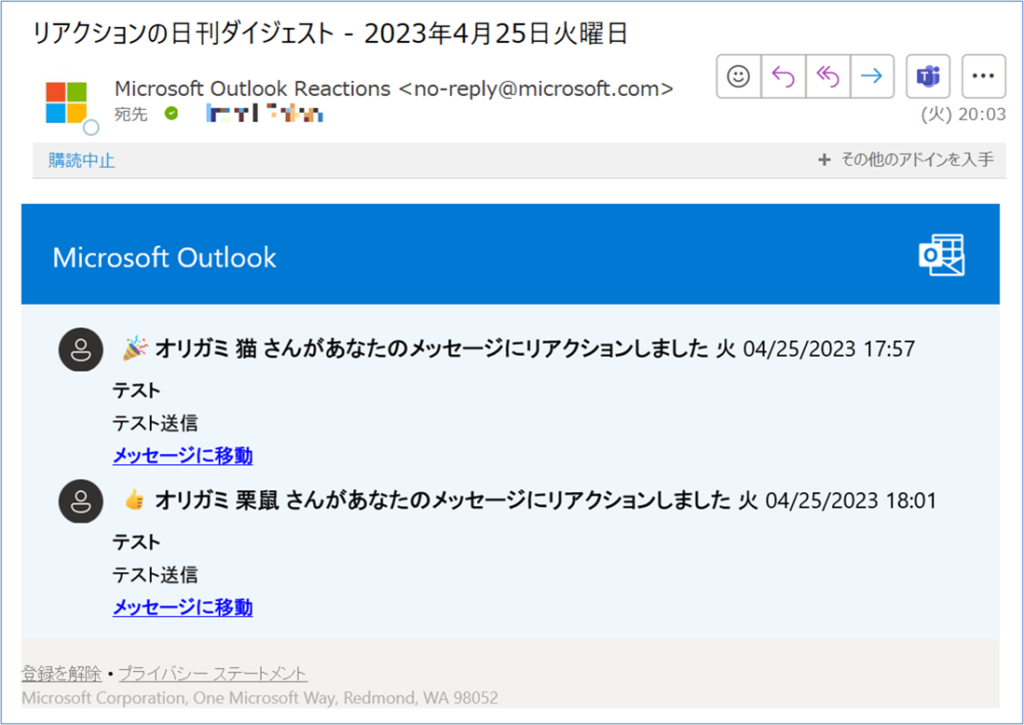Click the Reply All double-arrow icon
The image size is (1024, 725).
pyautogui.click(x=828, y=77)
